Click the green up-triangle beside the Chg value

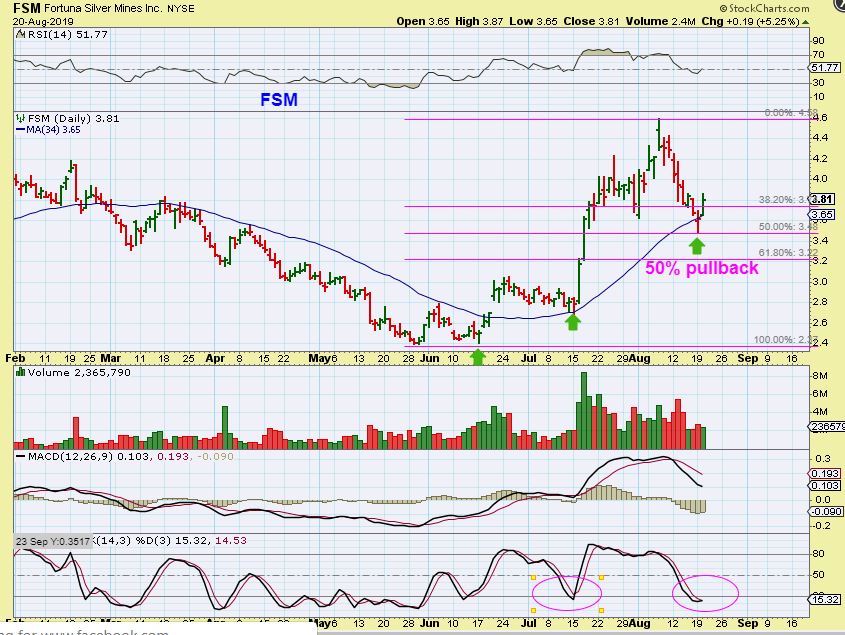(x=805, y=22)
